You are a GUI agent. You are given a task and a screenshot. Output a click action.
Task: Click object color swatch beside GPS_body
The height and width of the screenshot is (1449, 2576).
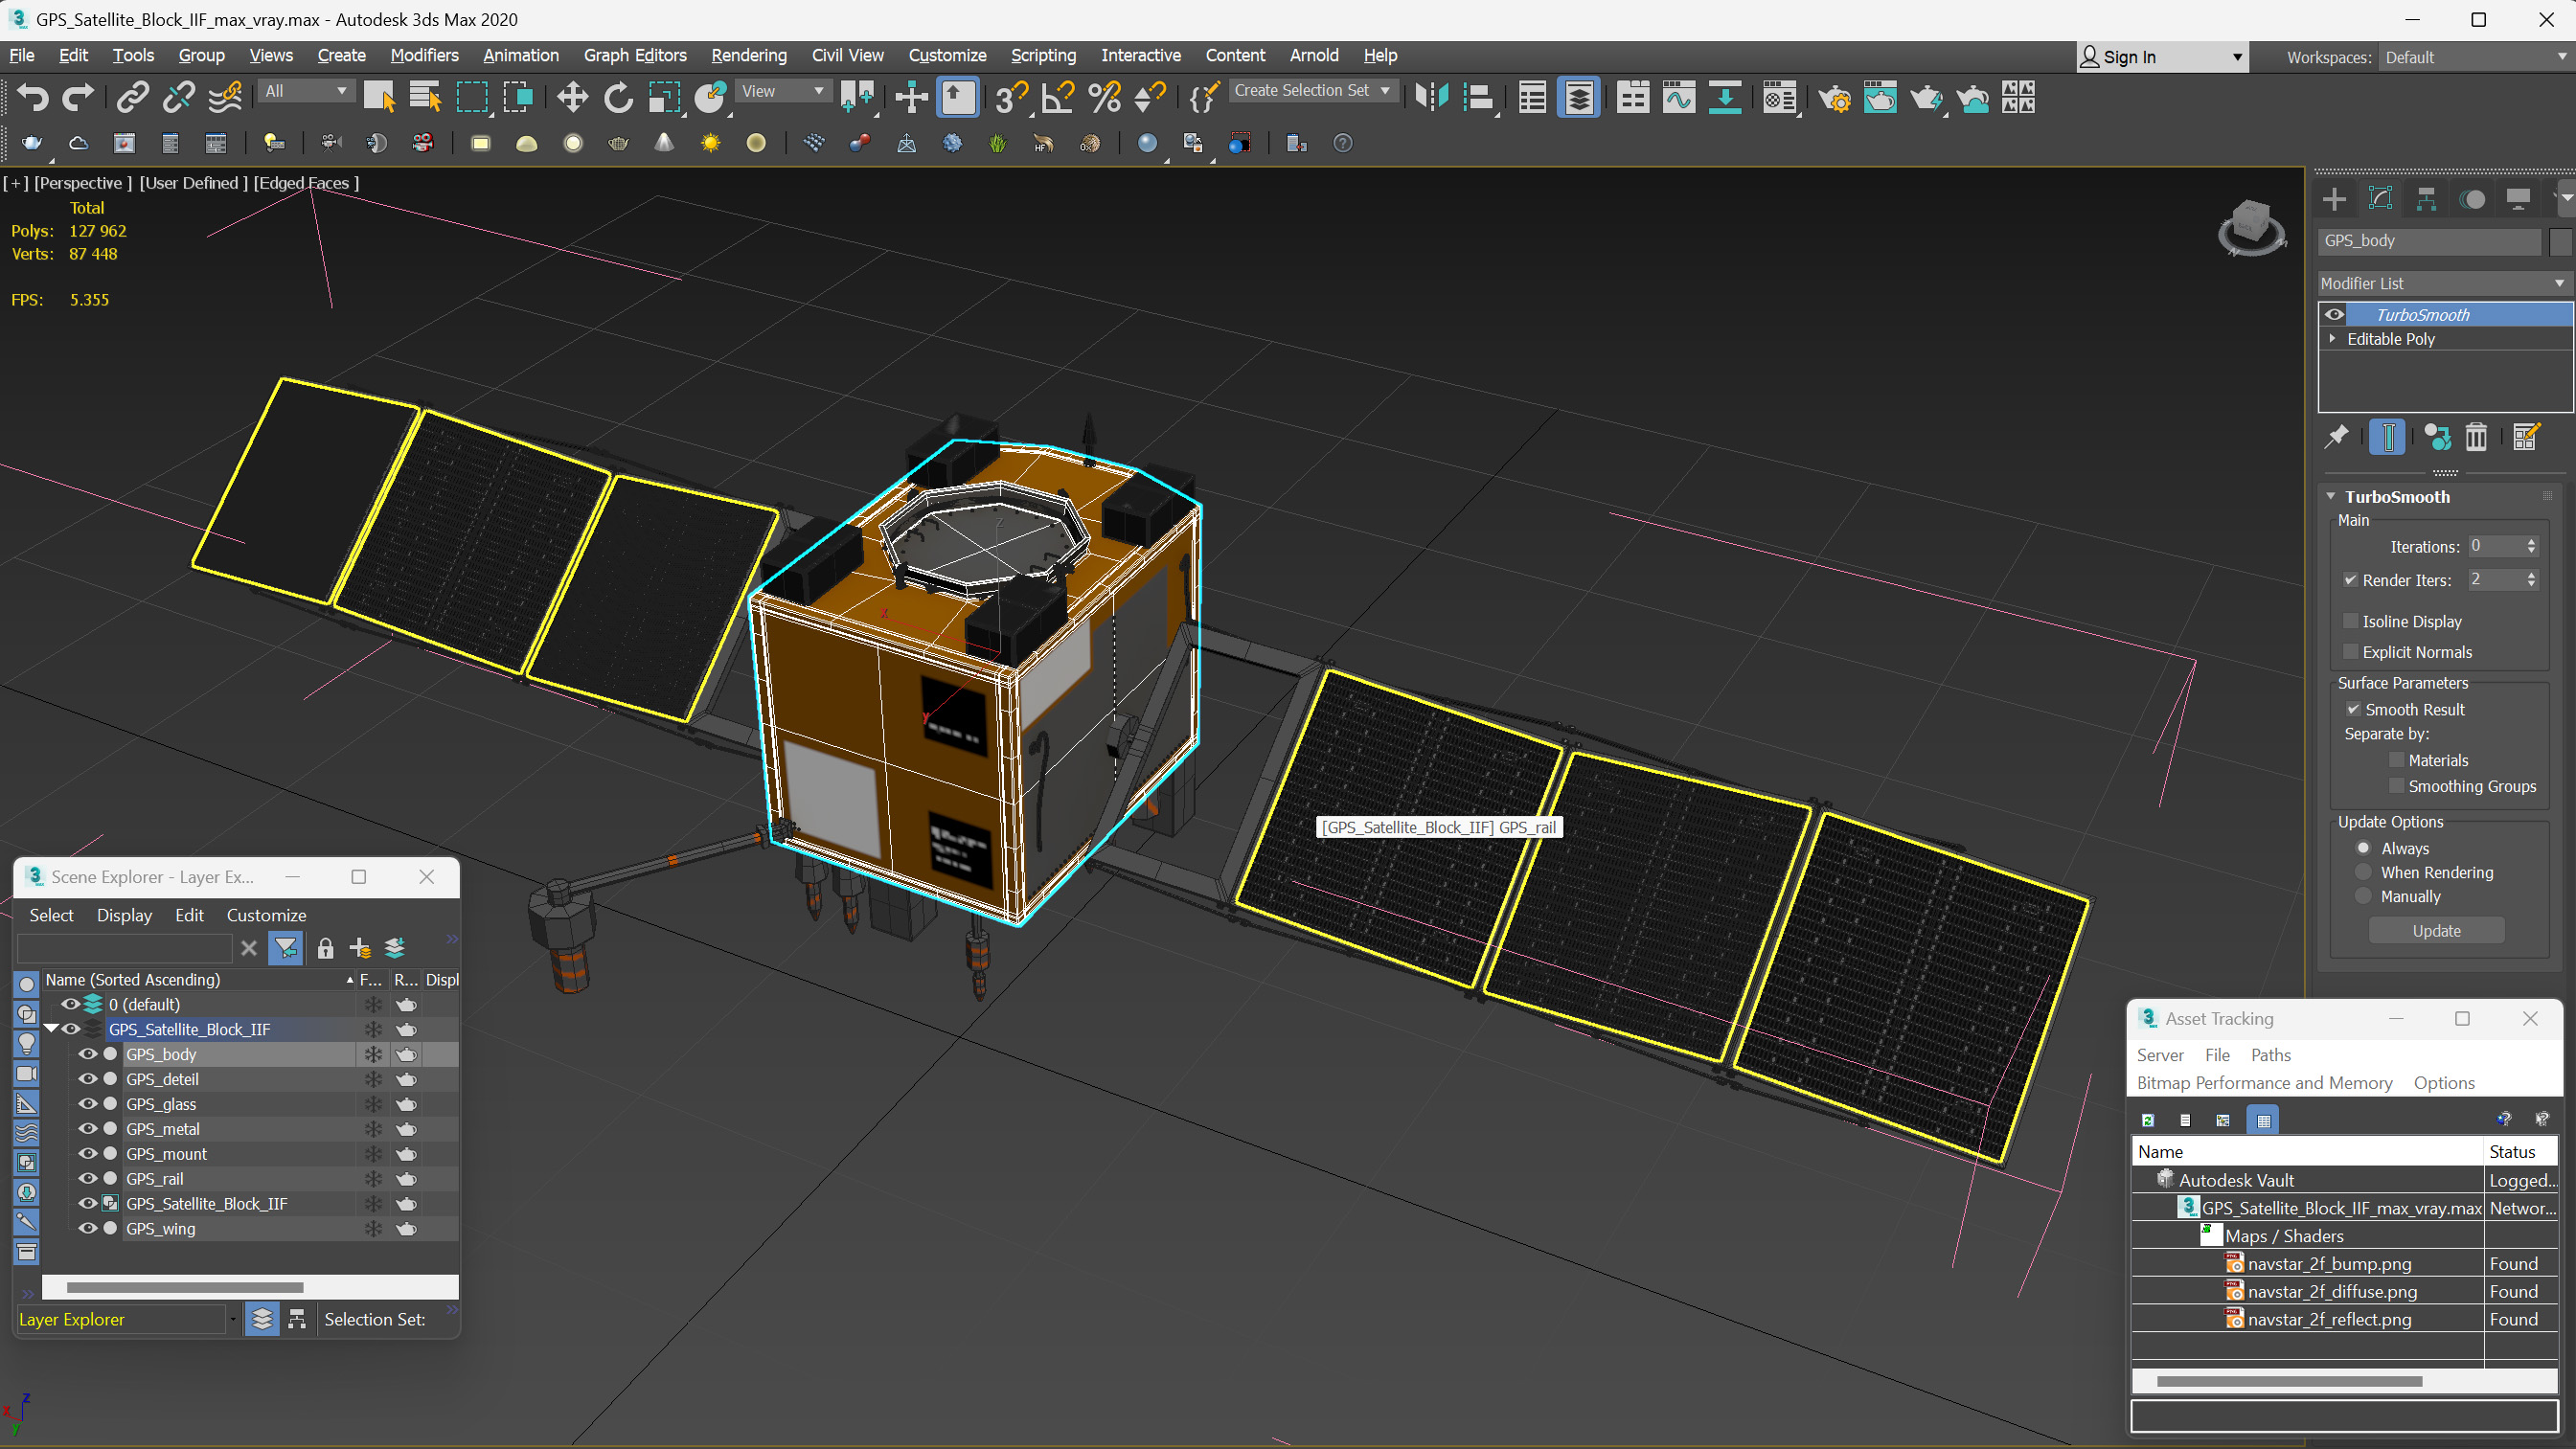tap(2560, 241)
